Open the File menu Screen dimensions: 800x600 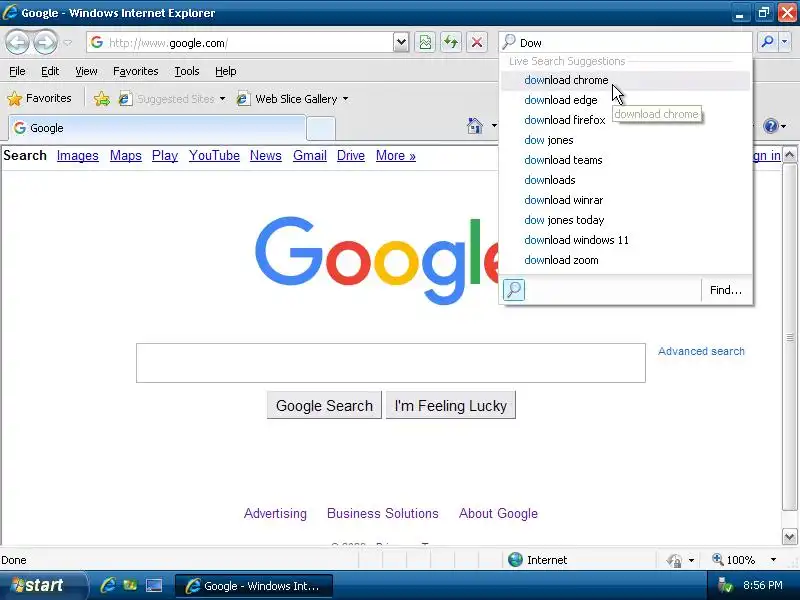pos(17,71)
